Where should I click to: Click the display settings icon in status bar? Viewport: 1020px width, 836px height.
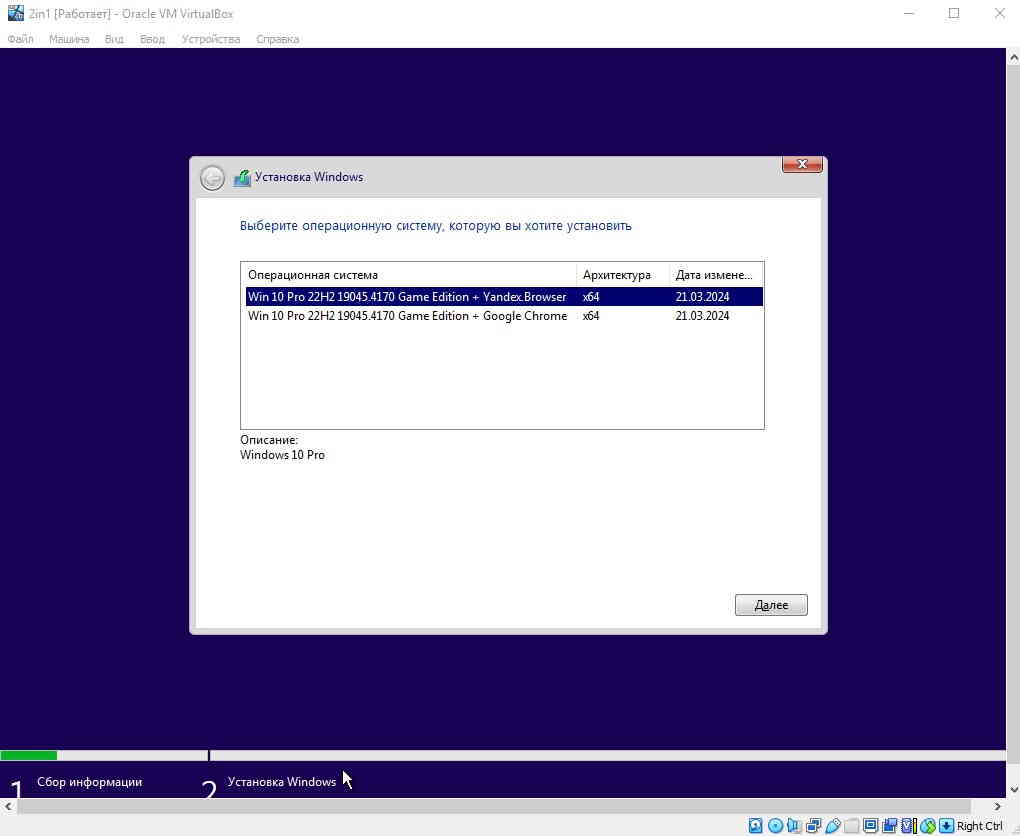(x=870, y=826)
